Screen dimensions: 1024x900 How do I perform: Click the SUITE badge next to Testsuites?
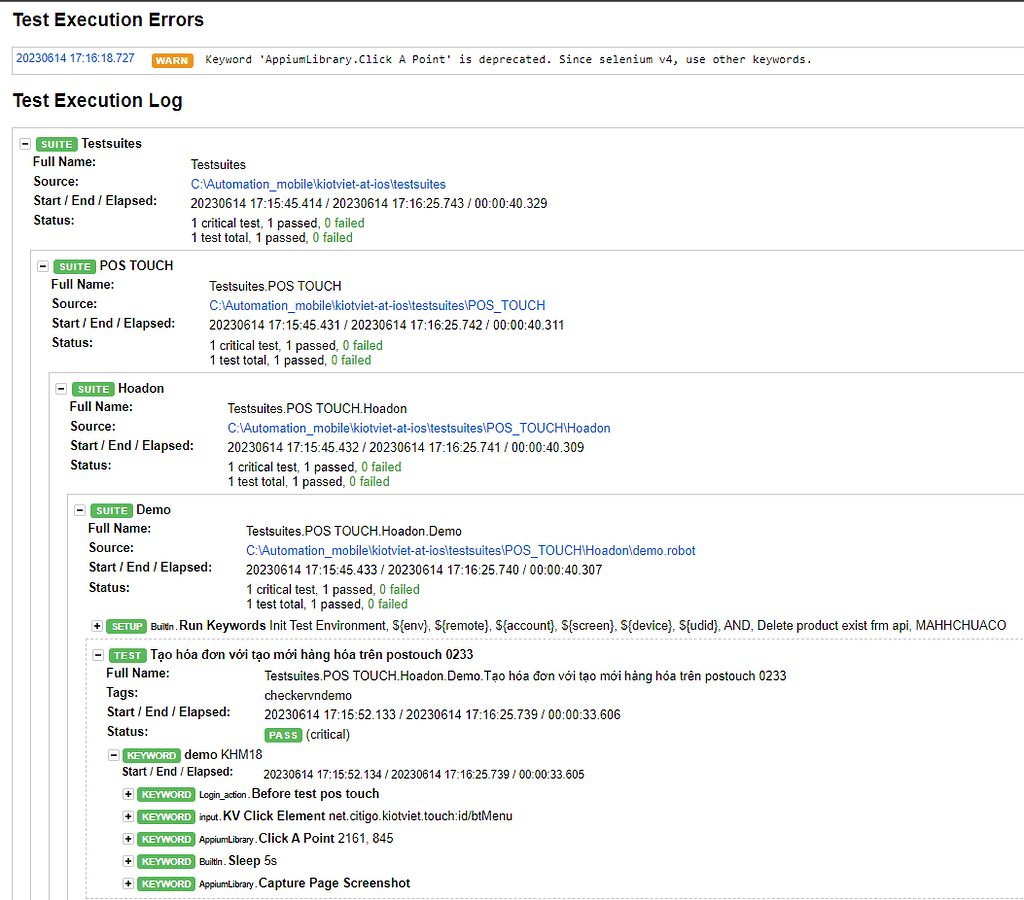tap(57, 144)
